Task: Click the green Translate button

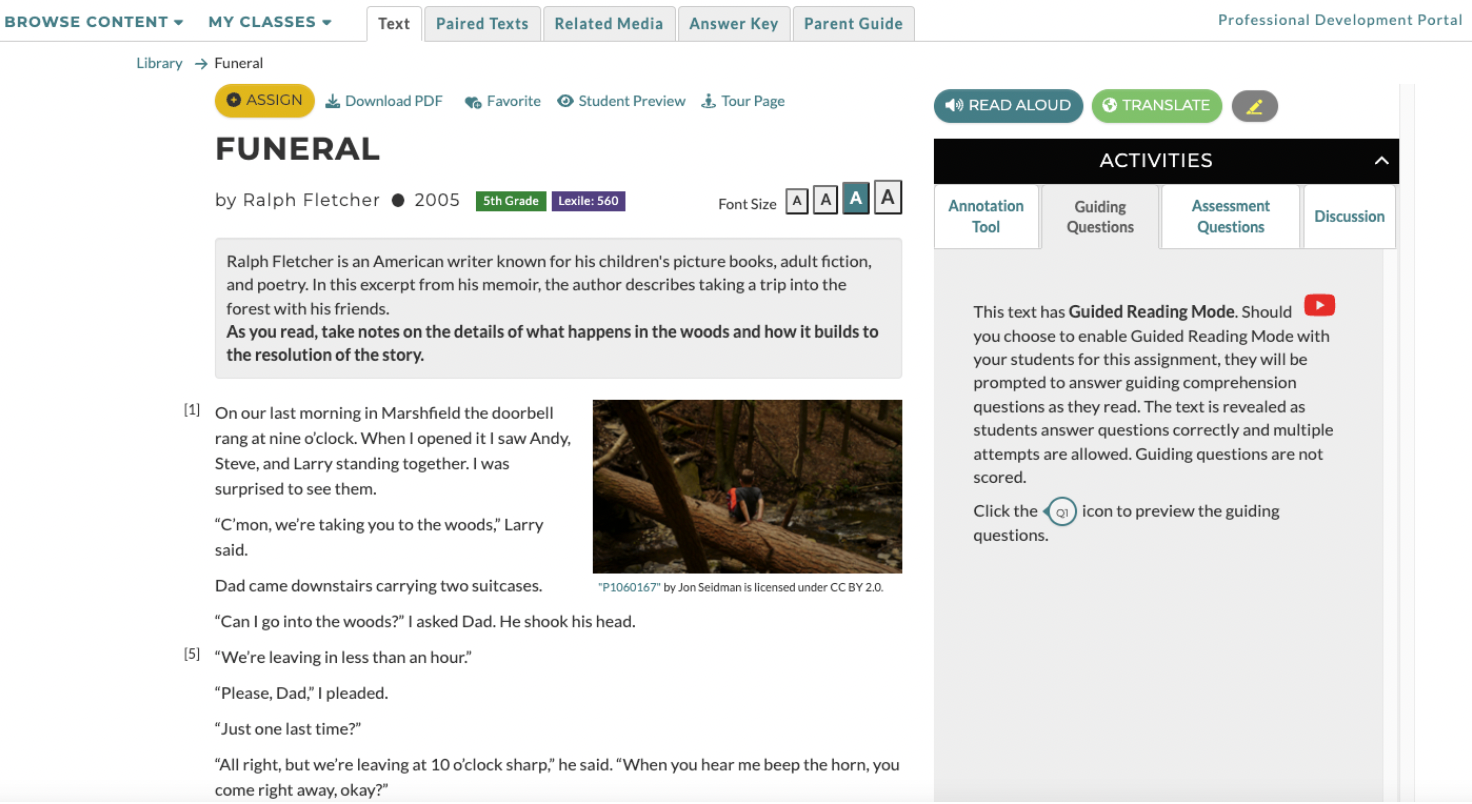Action: point(1156,106)
